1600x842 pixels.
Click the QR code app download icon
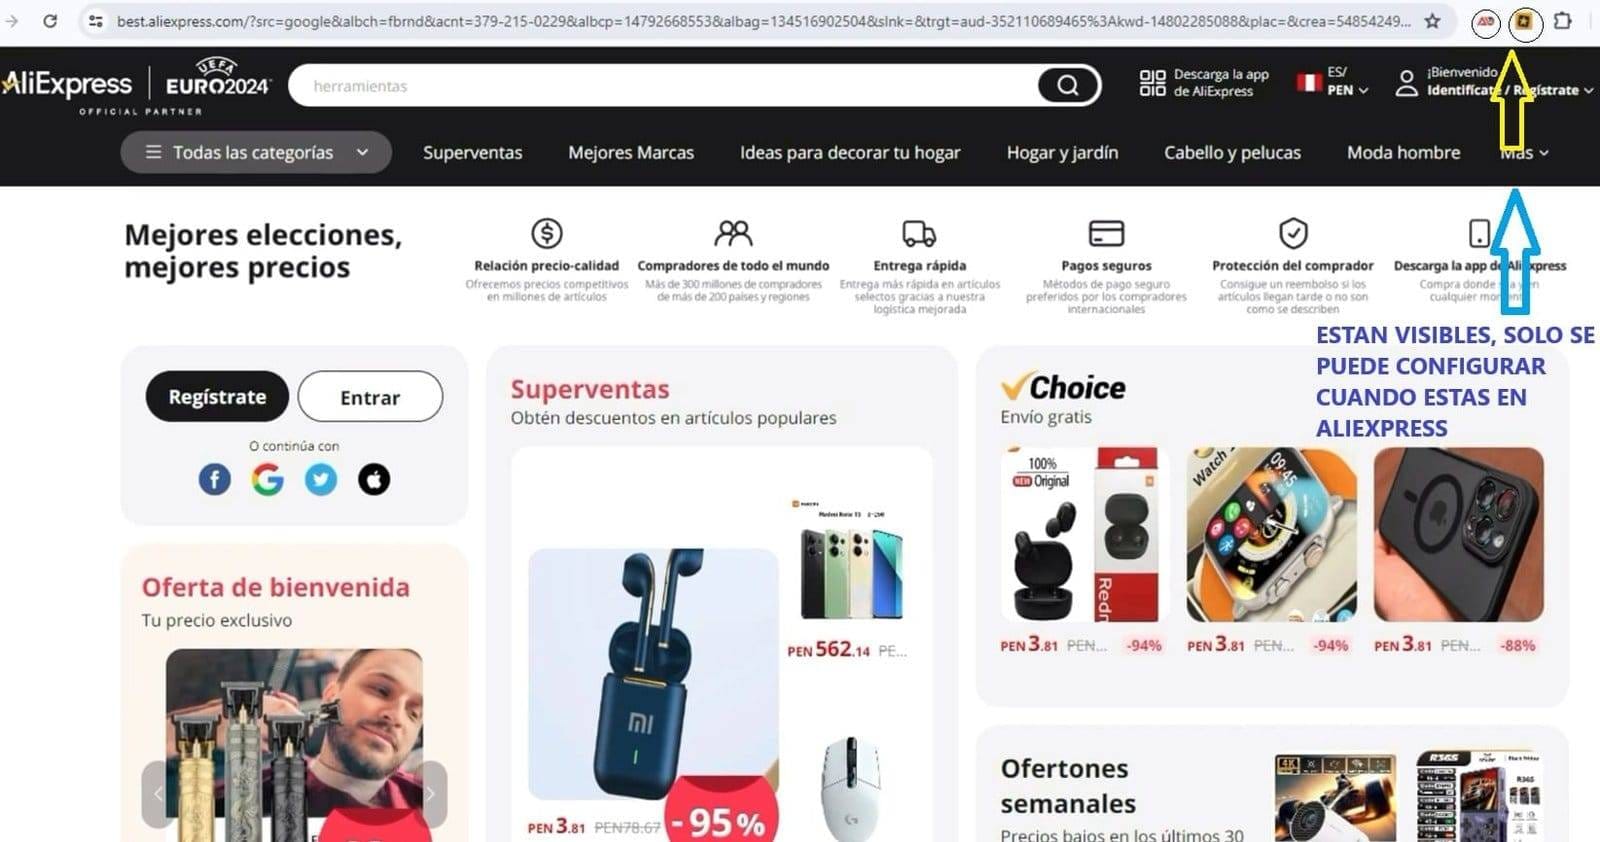point(1152,82)
